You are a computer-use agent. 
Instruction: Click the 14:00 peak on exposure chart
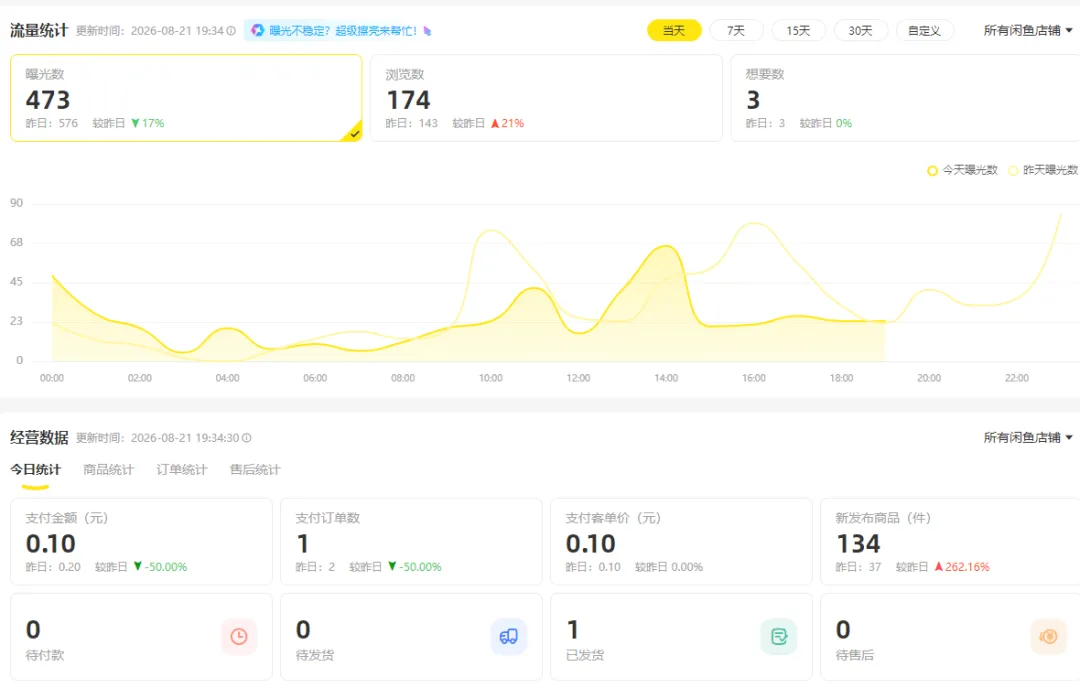pyautogui.click(x=665, y=246)
